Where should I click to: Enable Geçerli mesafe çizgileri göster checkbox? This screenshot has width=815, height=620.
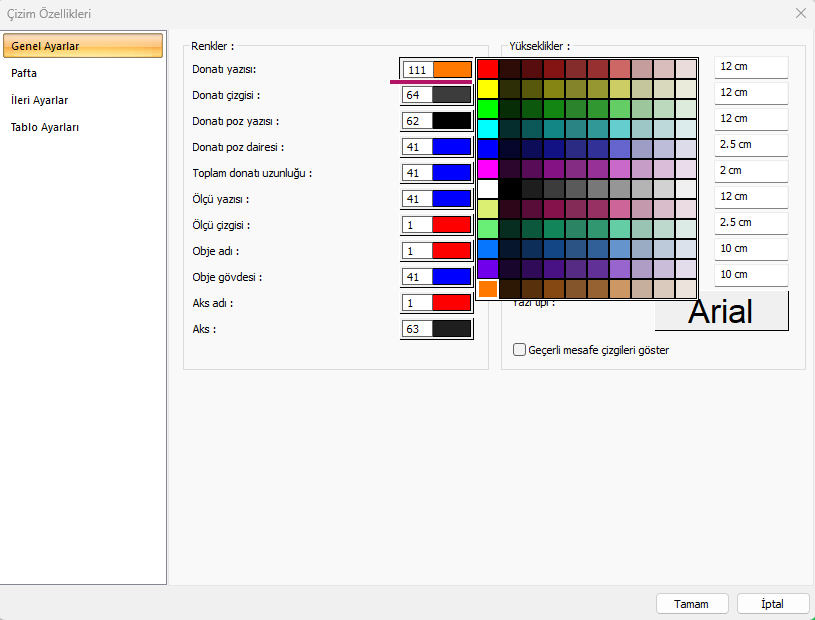[x=519, y=350]
